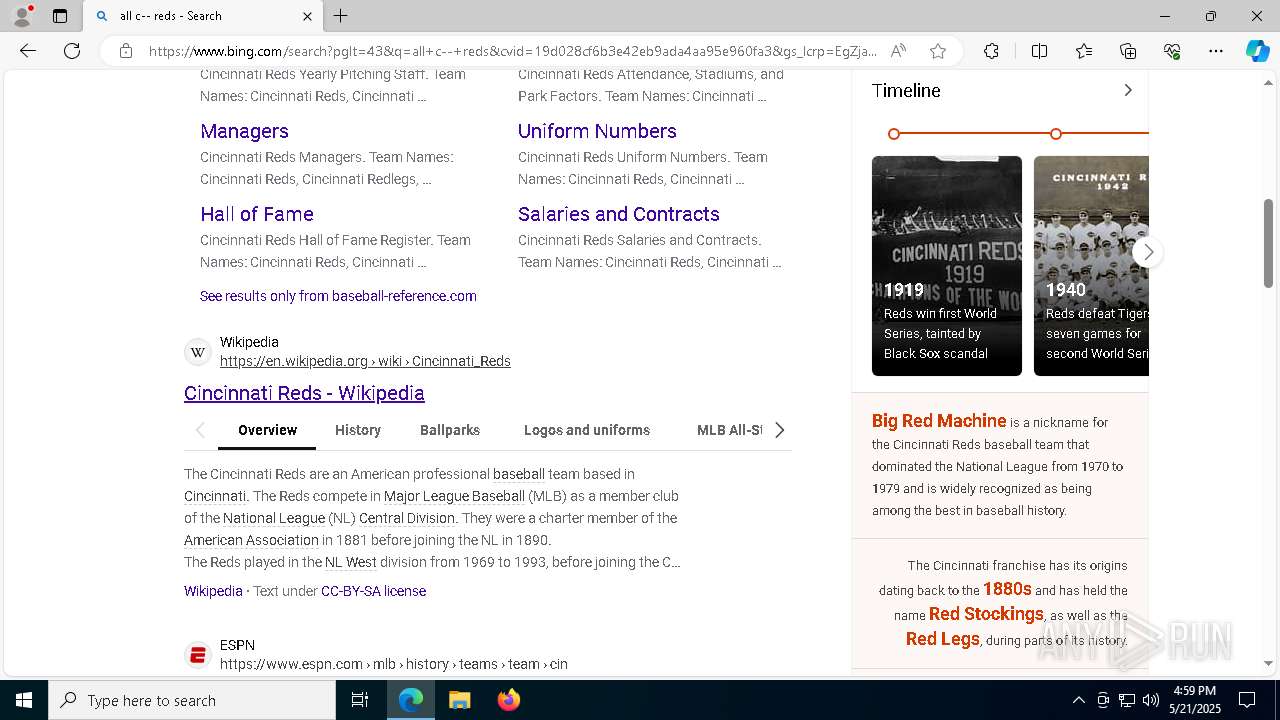This screenshot has height=720, width=1280.
Task: Open the Wikipedia source link below snippet
Action: [x=213, y=591]
